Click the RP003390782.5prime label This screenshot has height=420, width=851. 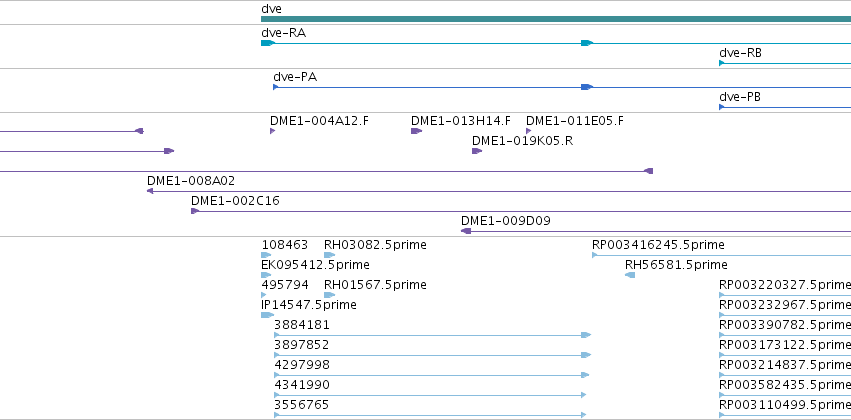[785, 325]
